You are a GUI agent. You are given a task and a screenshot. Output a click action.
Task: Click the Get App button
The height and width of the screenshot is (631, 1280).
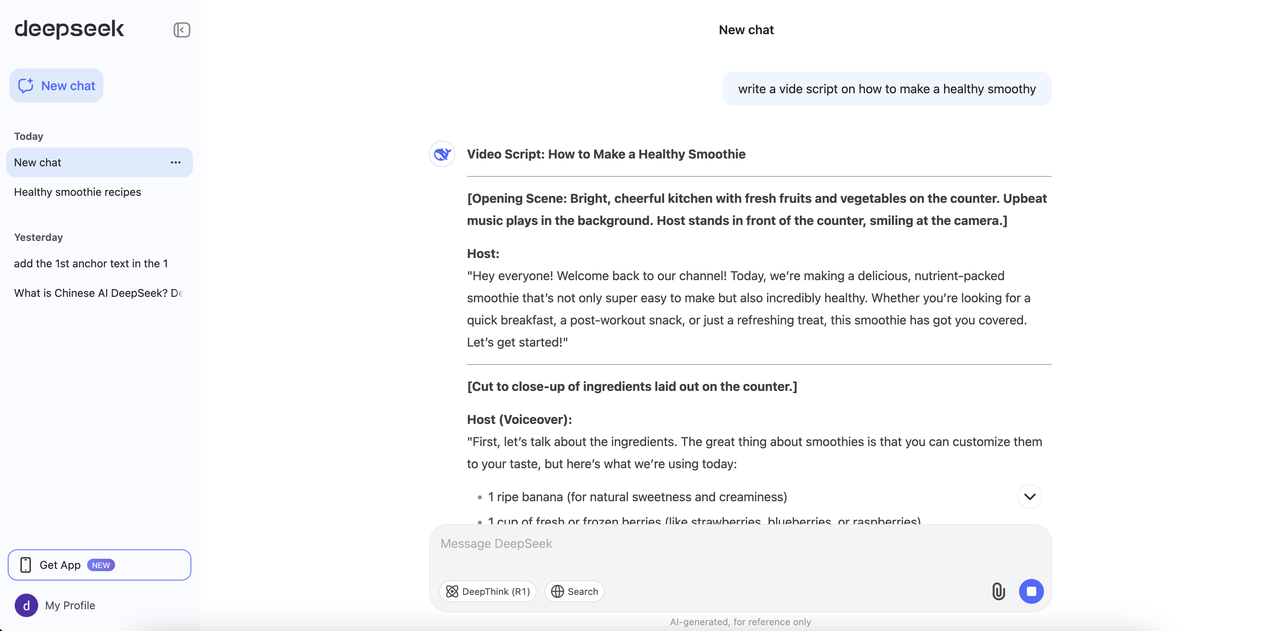99,565
